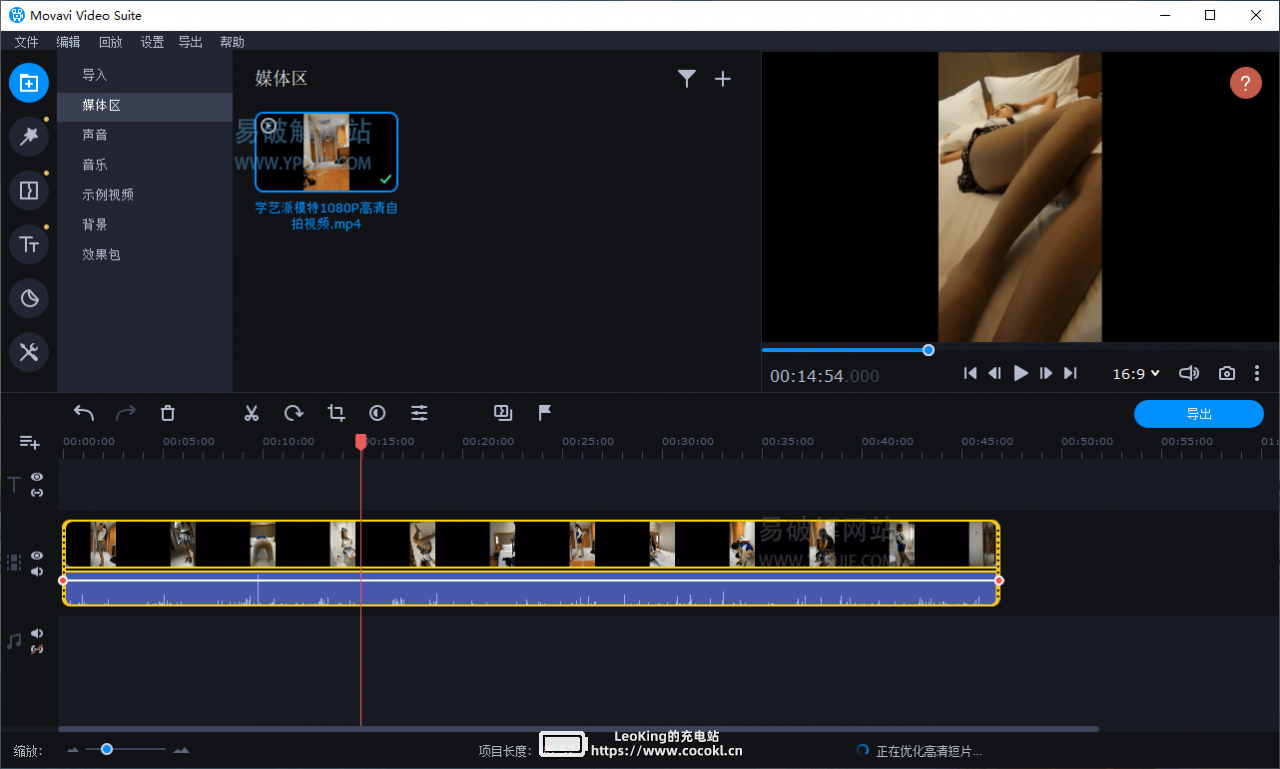
Task: Click the picture-in-picture overlay icon
Action: pos(503,413)
